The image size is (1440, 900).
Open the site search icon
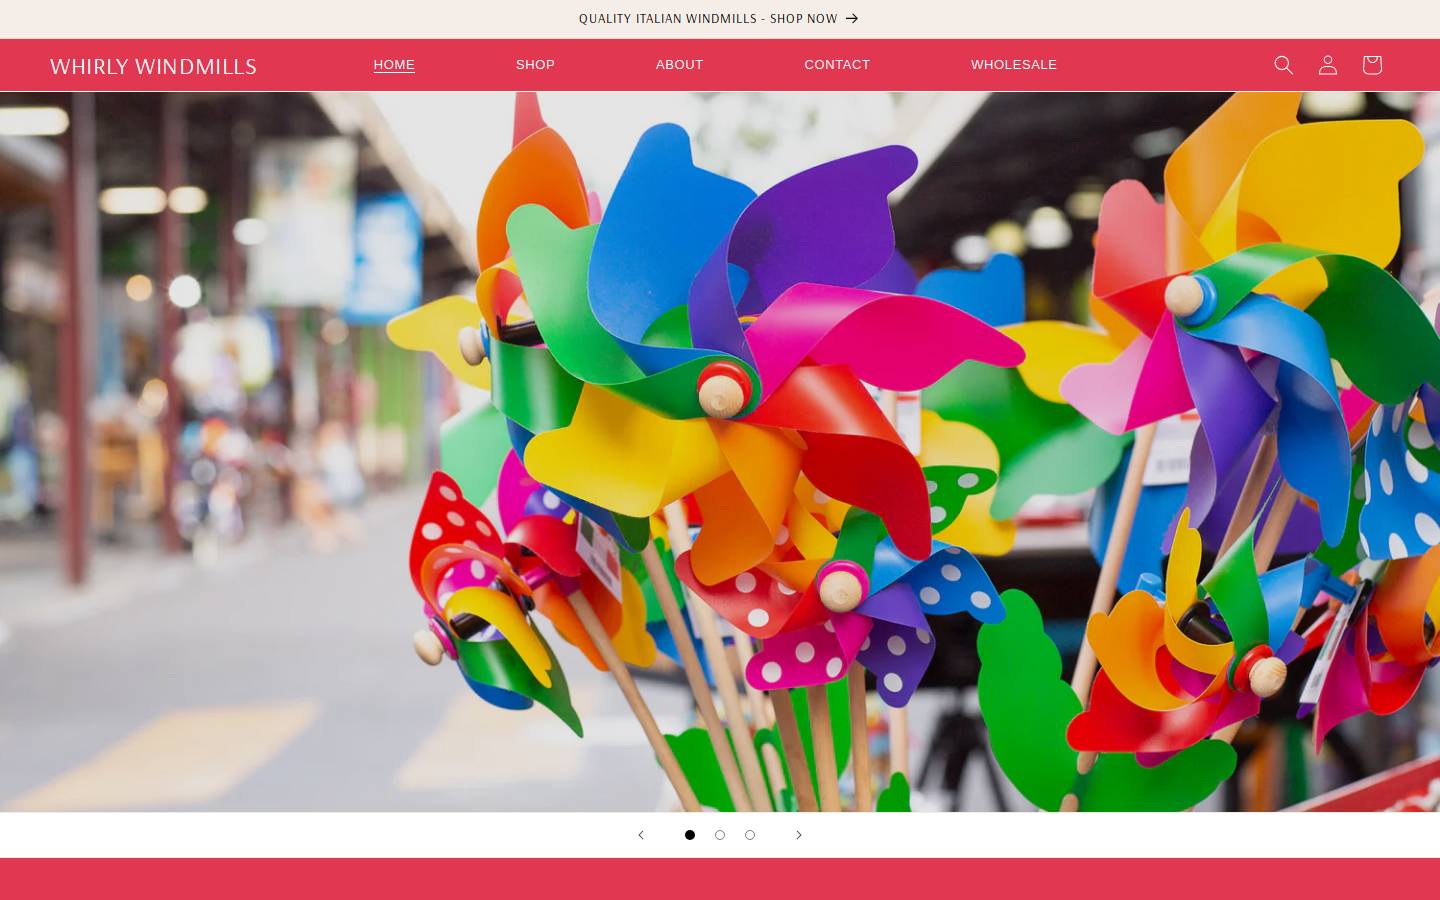1283,65
